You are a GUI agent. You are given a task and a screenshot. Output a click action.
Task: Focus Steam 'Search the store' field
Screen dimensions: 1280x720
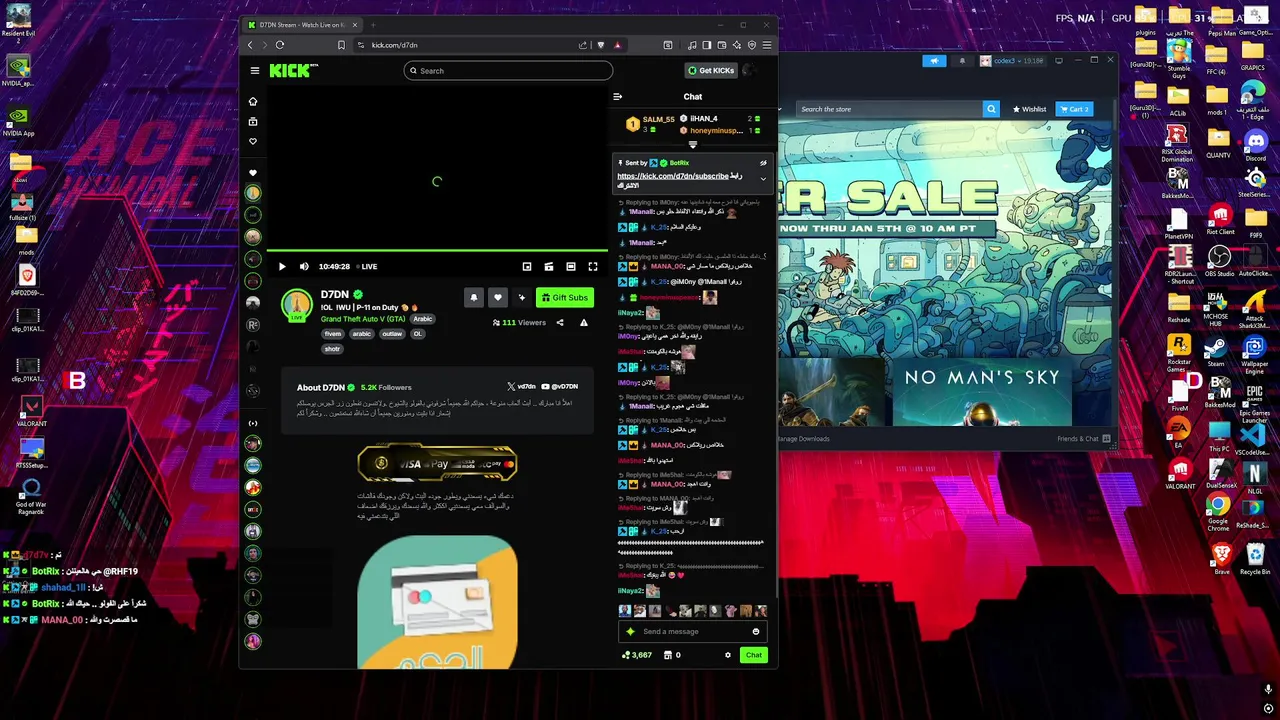[x=889, y=109]
